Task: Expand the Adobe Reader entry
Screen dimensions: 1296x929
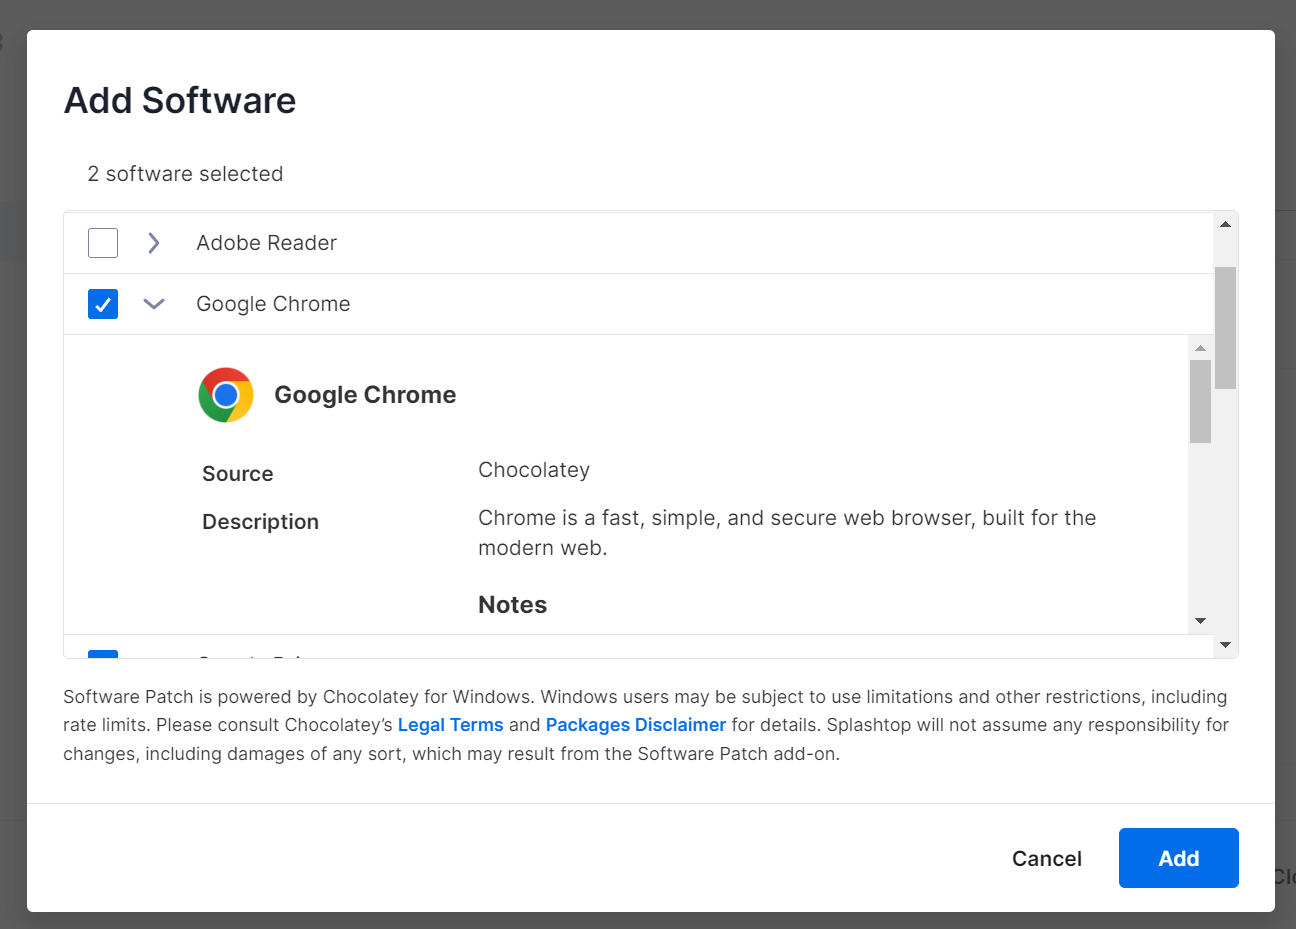Action: [x=153, y=242]
